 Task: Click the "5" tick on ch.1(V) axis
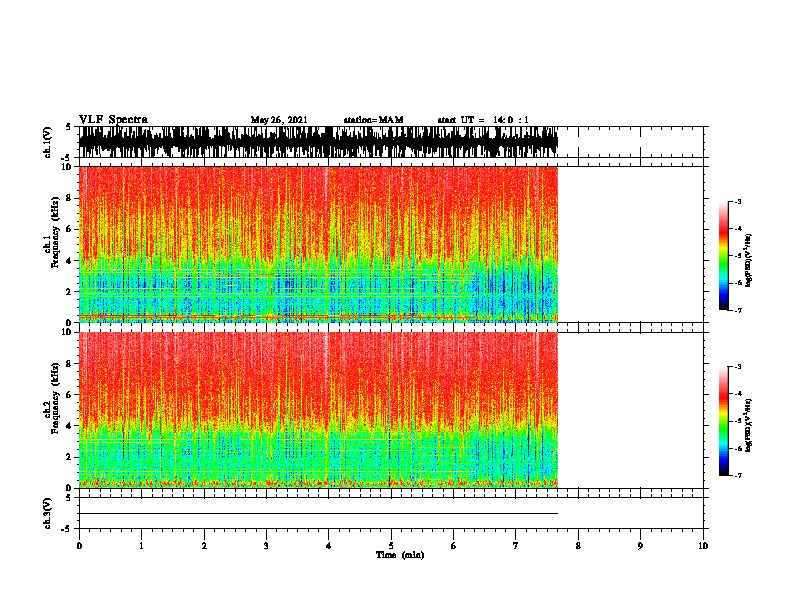[x=69, y=127]
